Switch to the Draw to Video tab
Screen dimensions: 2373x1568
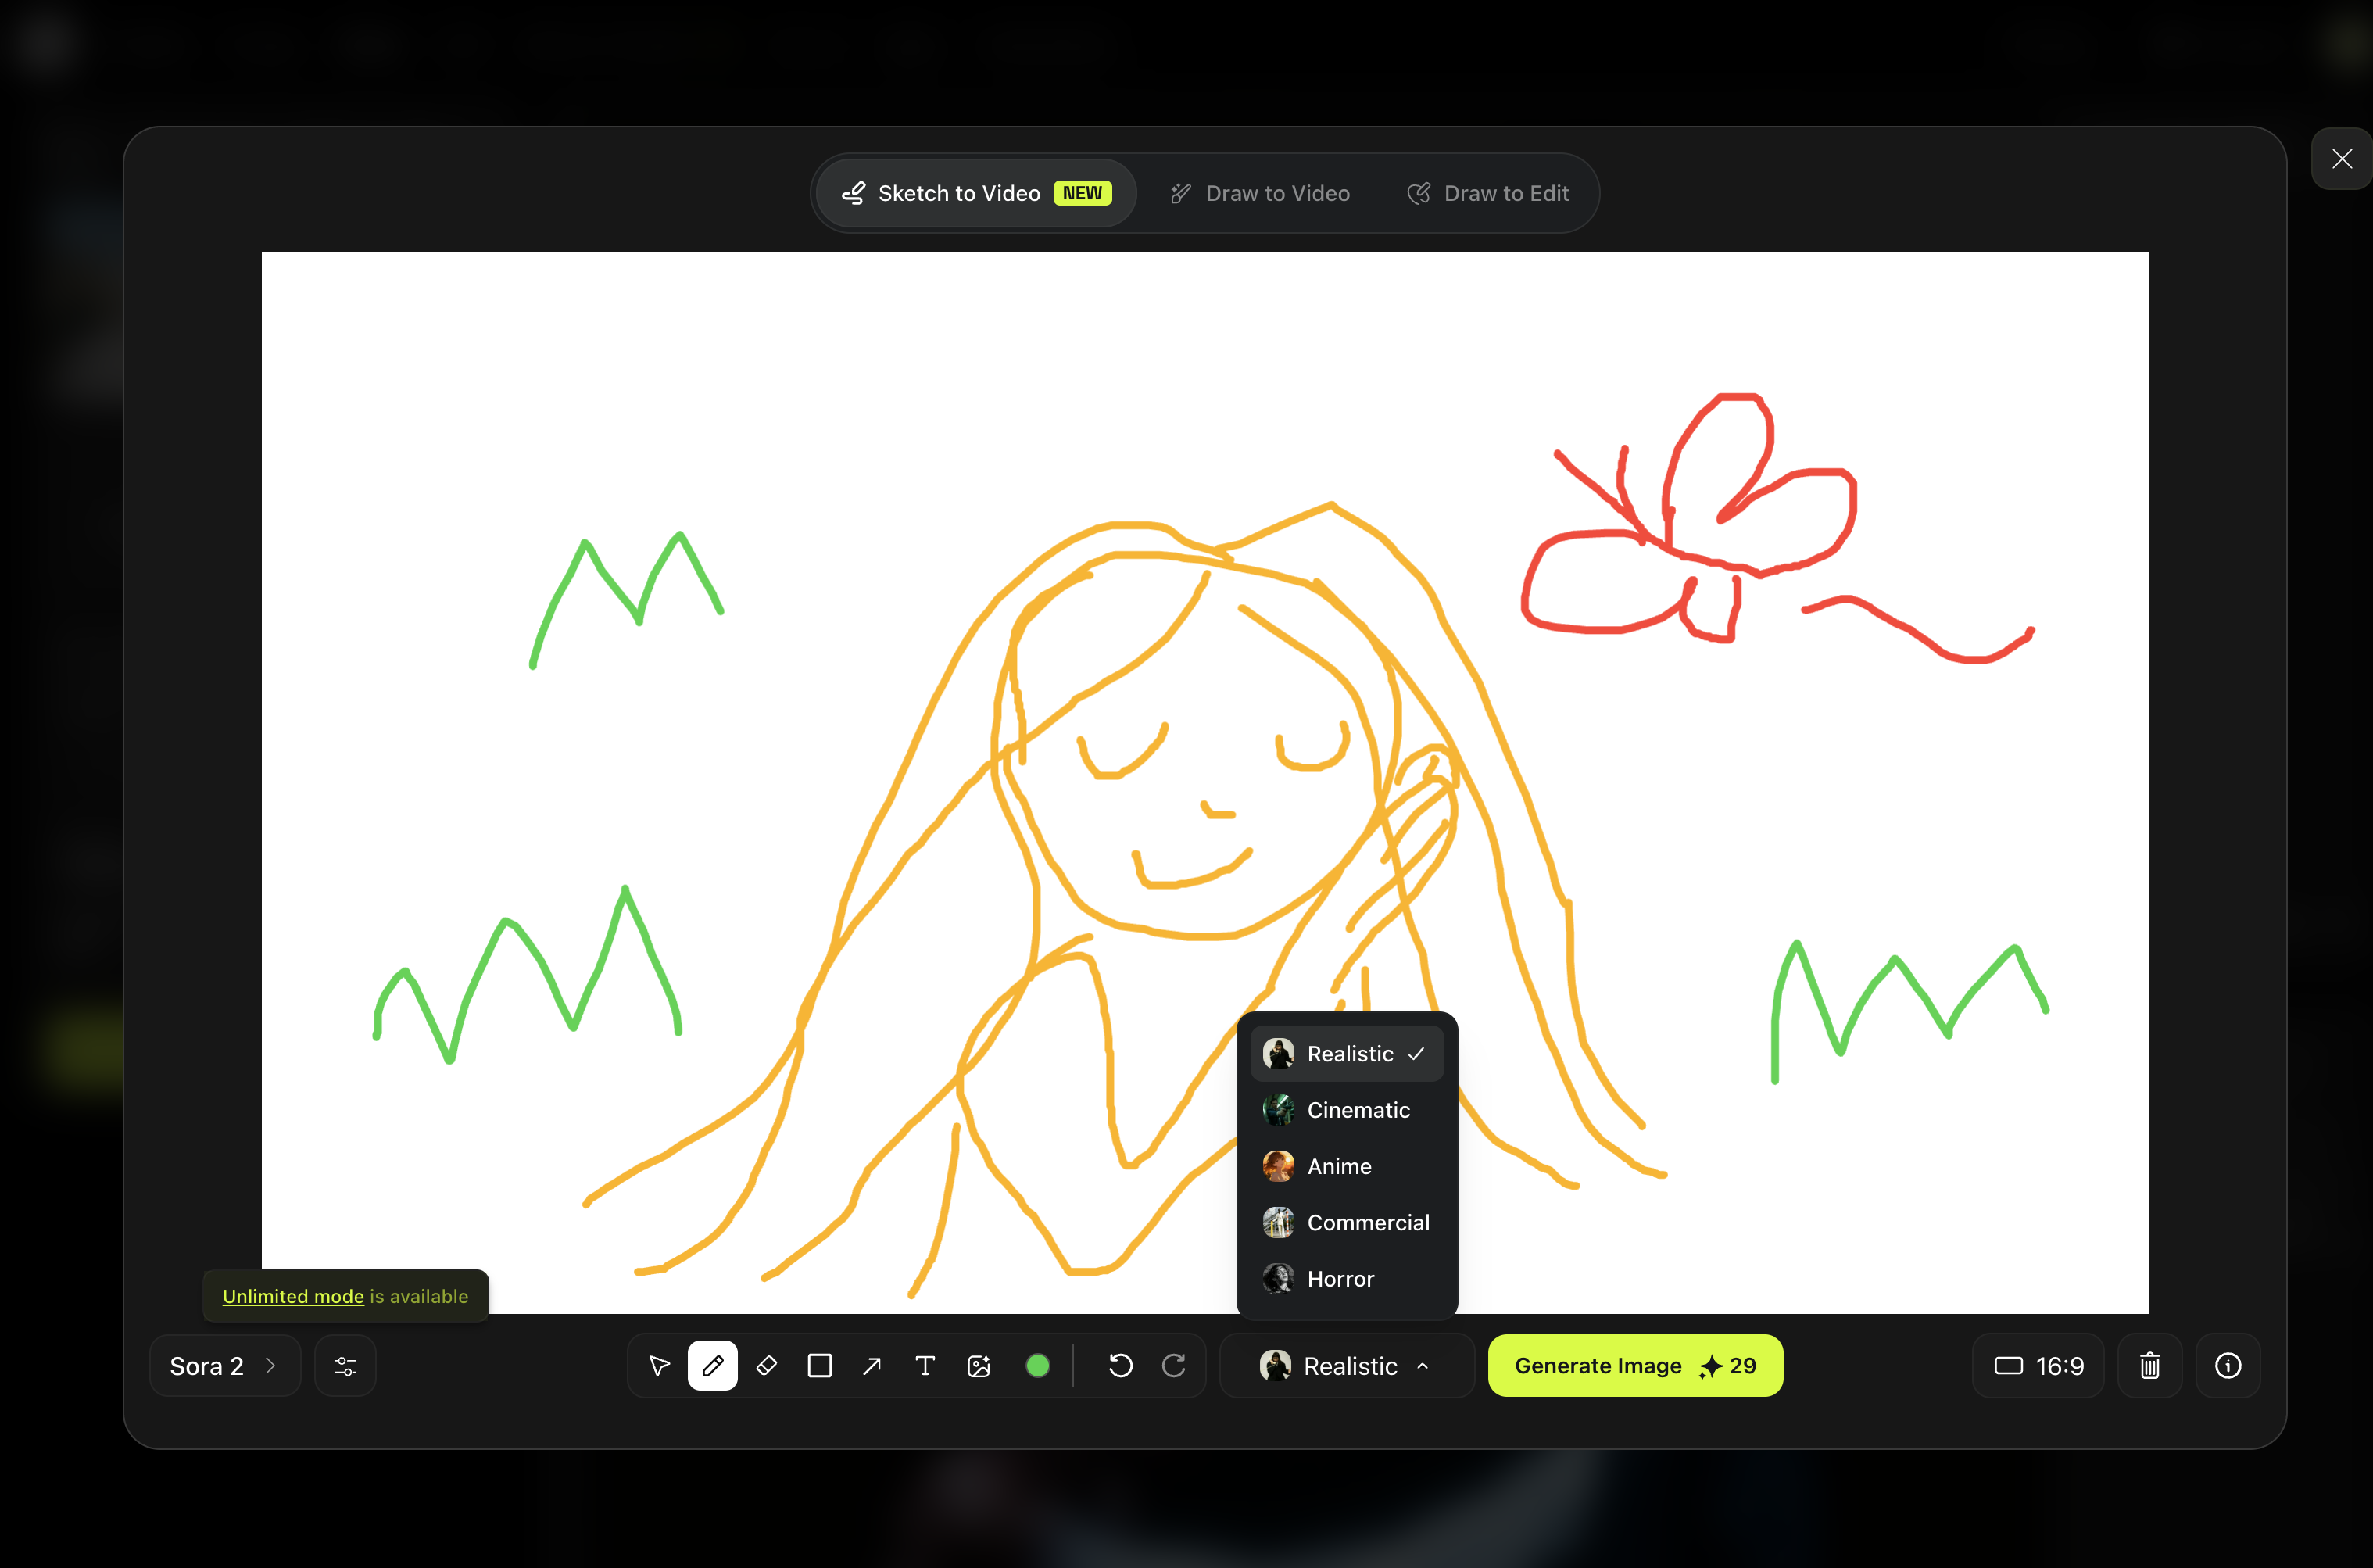1260,193
